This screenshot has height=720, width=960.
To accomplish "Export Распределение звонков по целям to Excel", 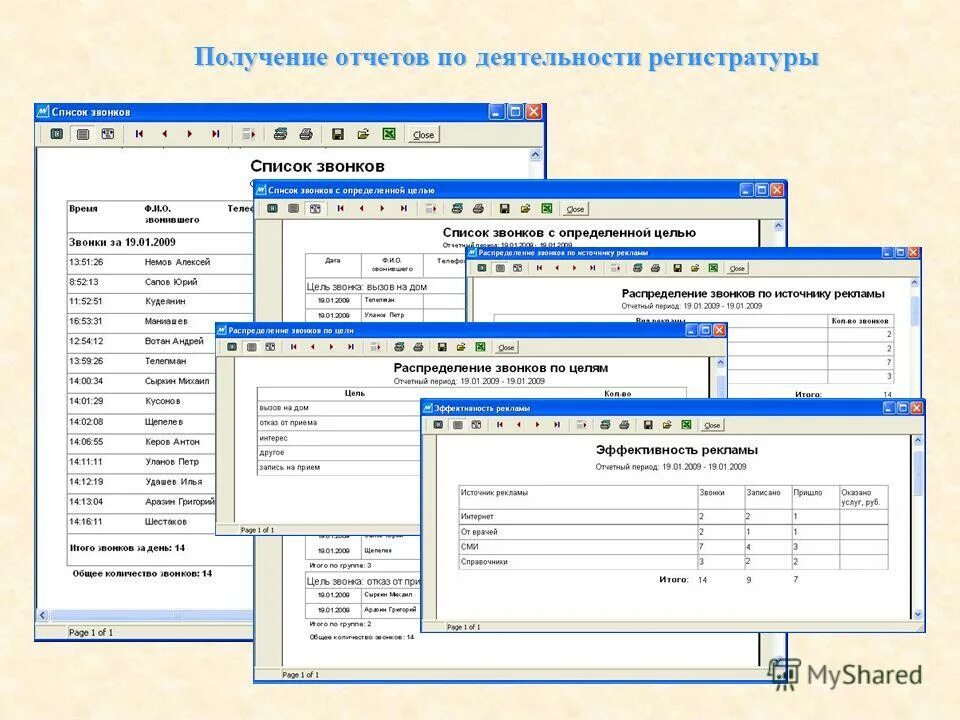I will [x=480, y=345].
